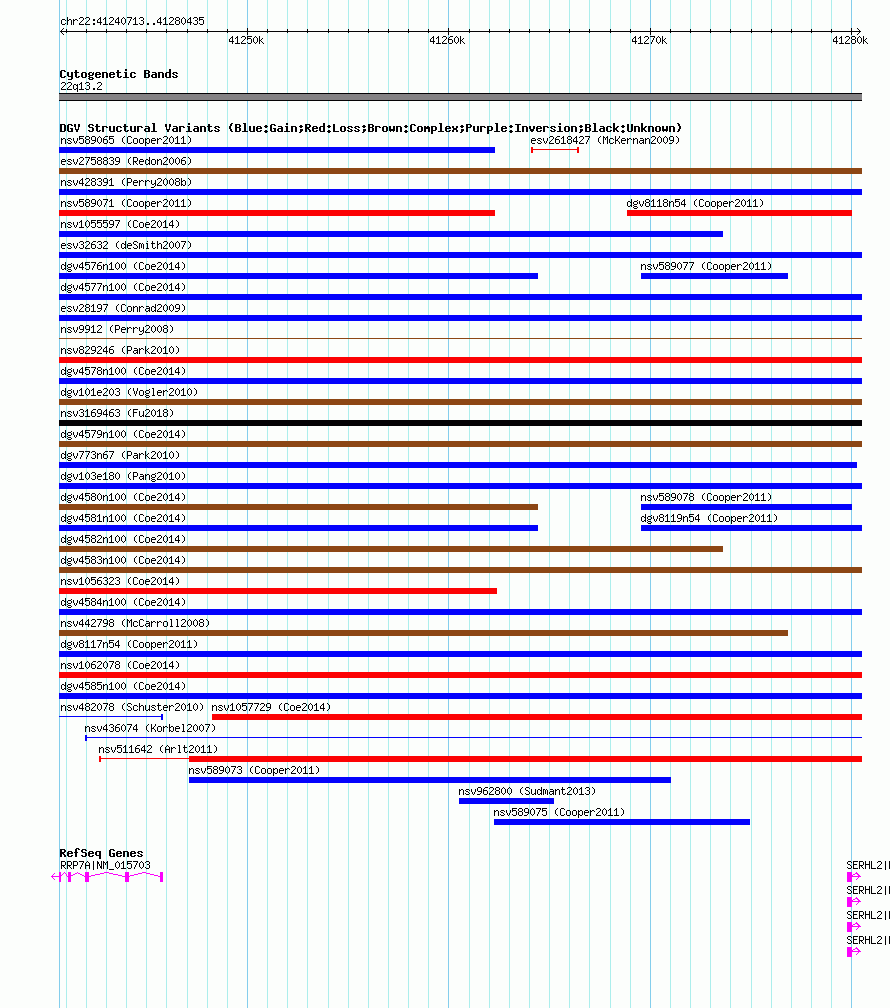Click the blue nsv589073 (Cooper2011) bar
890x1008 pixels.
(x=430, y=780)
